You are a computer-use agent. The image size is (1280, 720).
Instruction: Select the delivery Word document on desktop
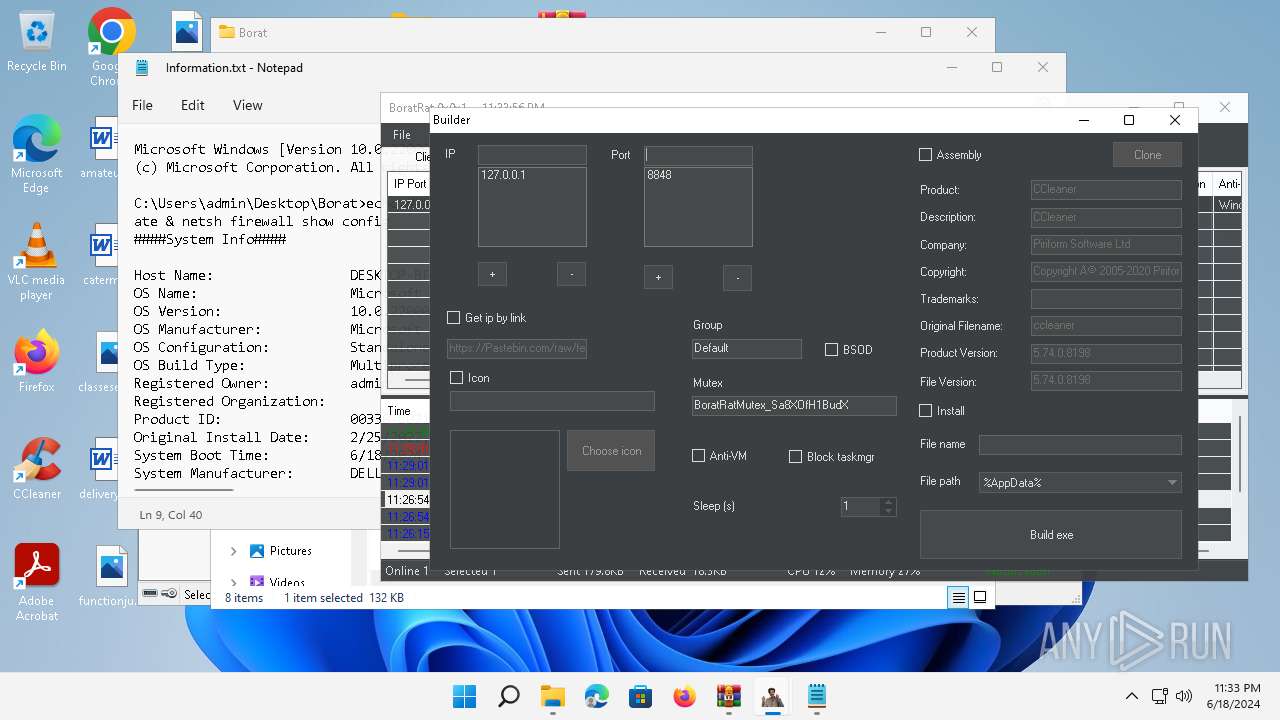(103, 469)
